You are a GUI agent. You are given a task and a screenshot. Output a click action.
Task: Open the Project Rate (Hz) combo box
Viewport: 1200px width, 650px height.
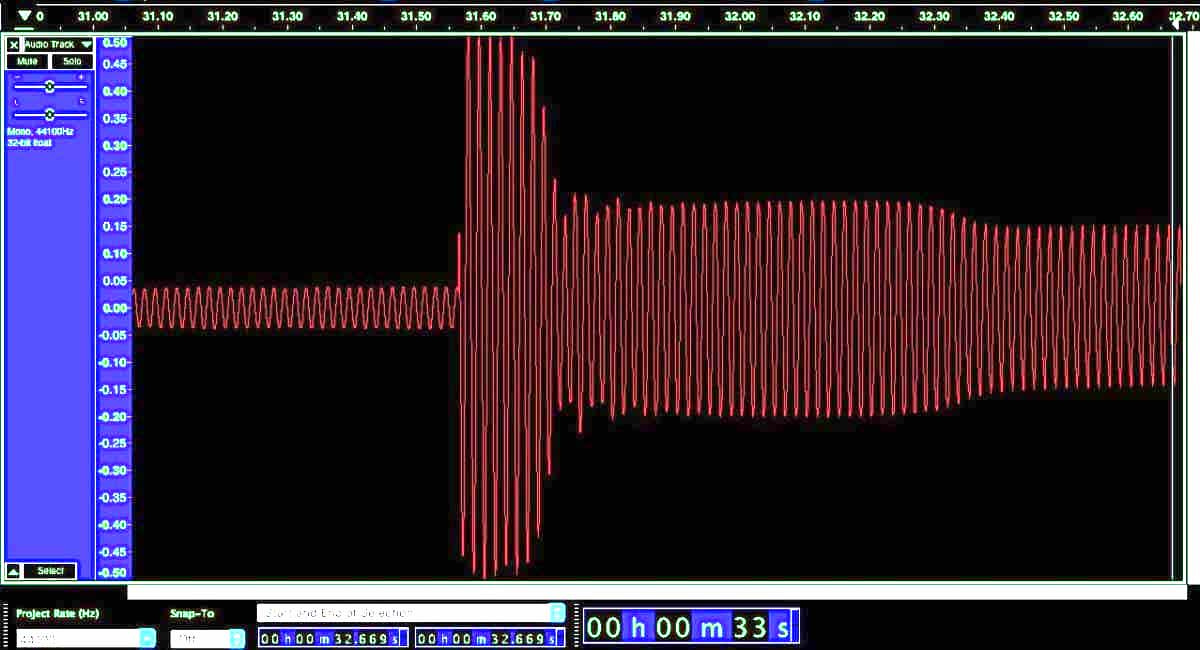(86, 638)
